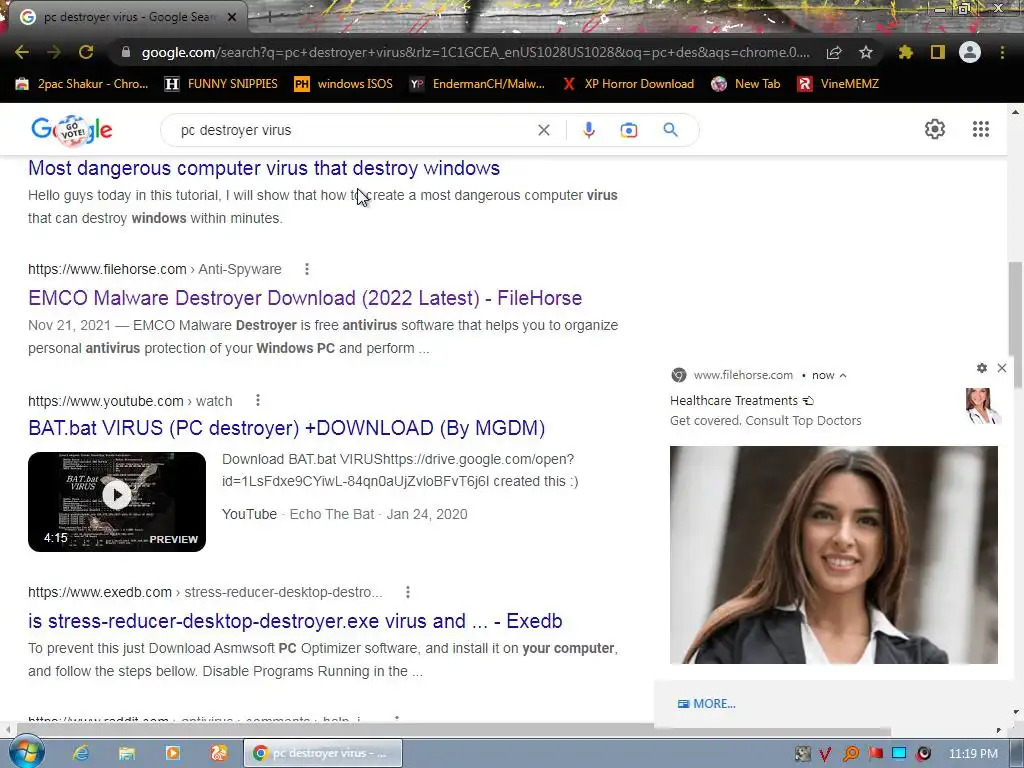Click the orange magnifier tray icon
This screenshot has height=768, width=1024.
pyautogui.click(x=850, y=754)
